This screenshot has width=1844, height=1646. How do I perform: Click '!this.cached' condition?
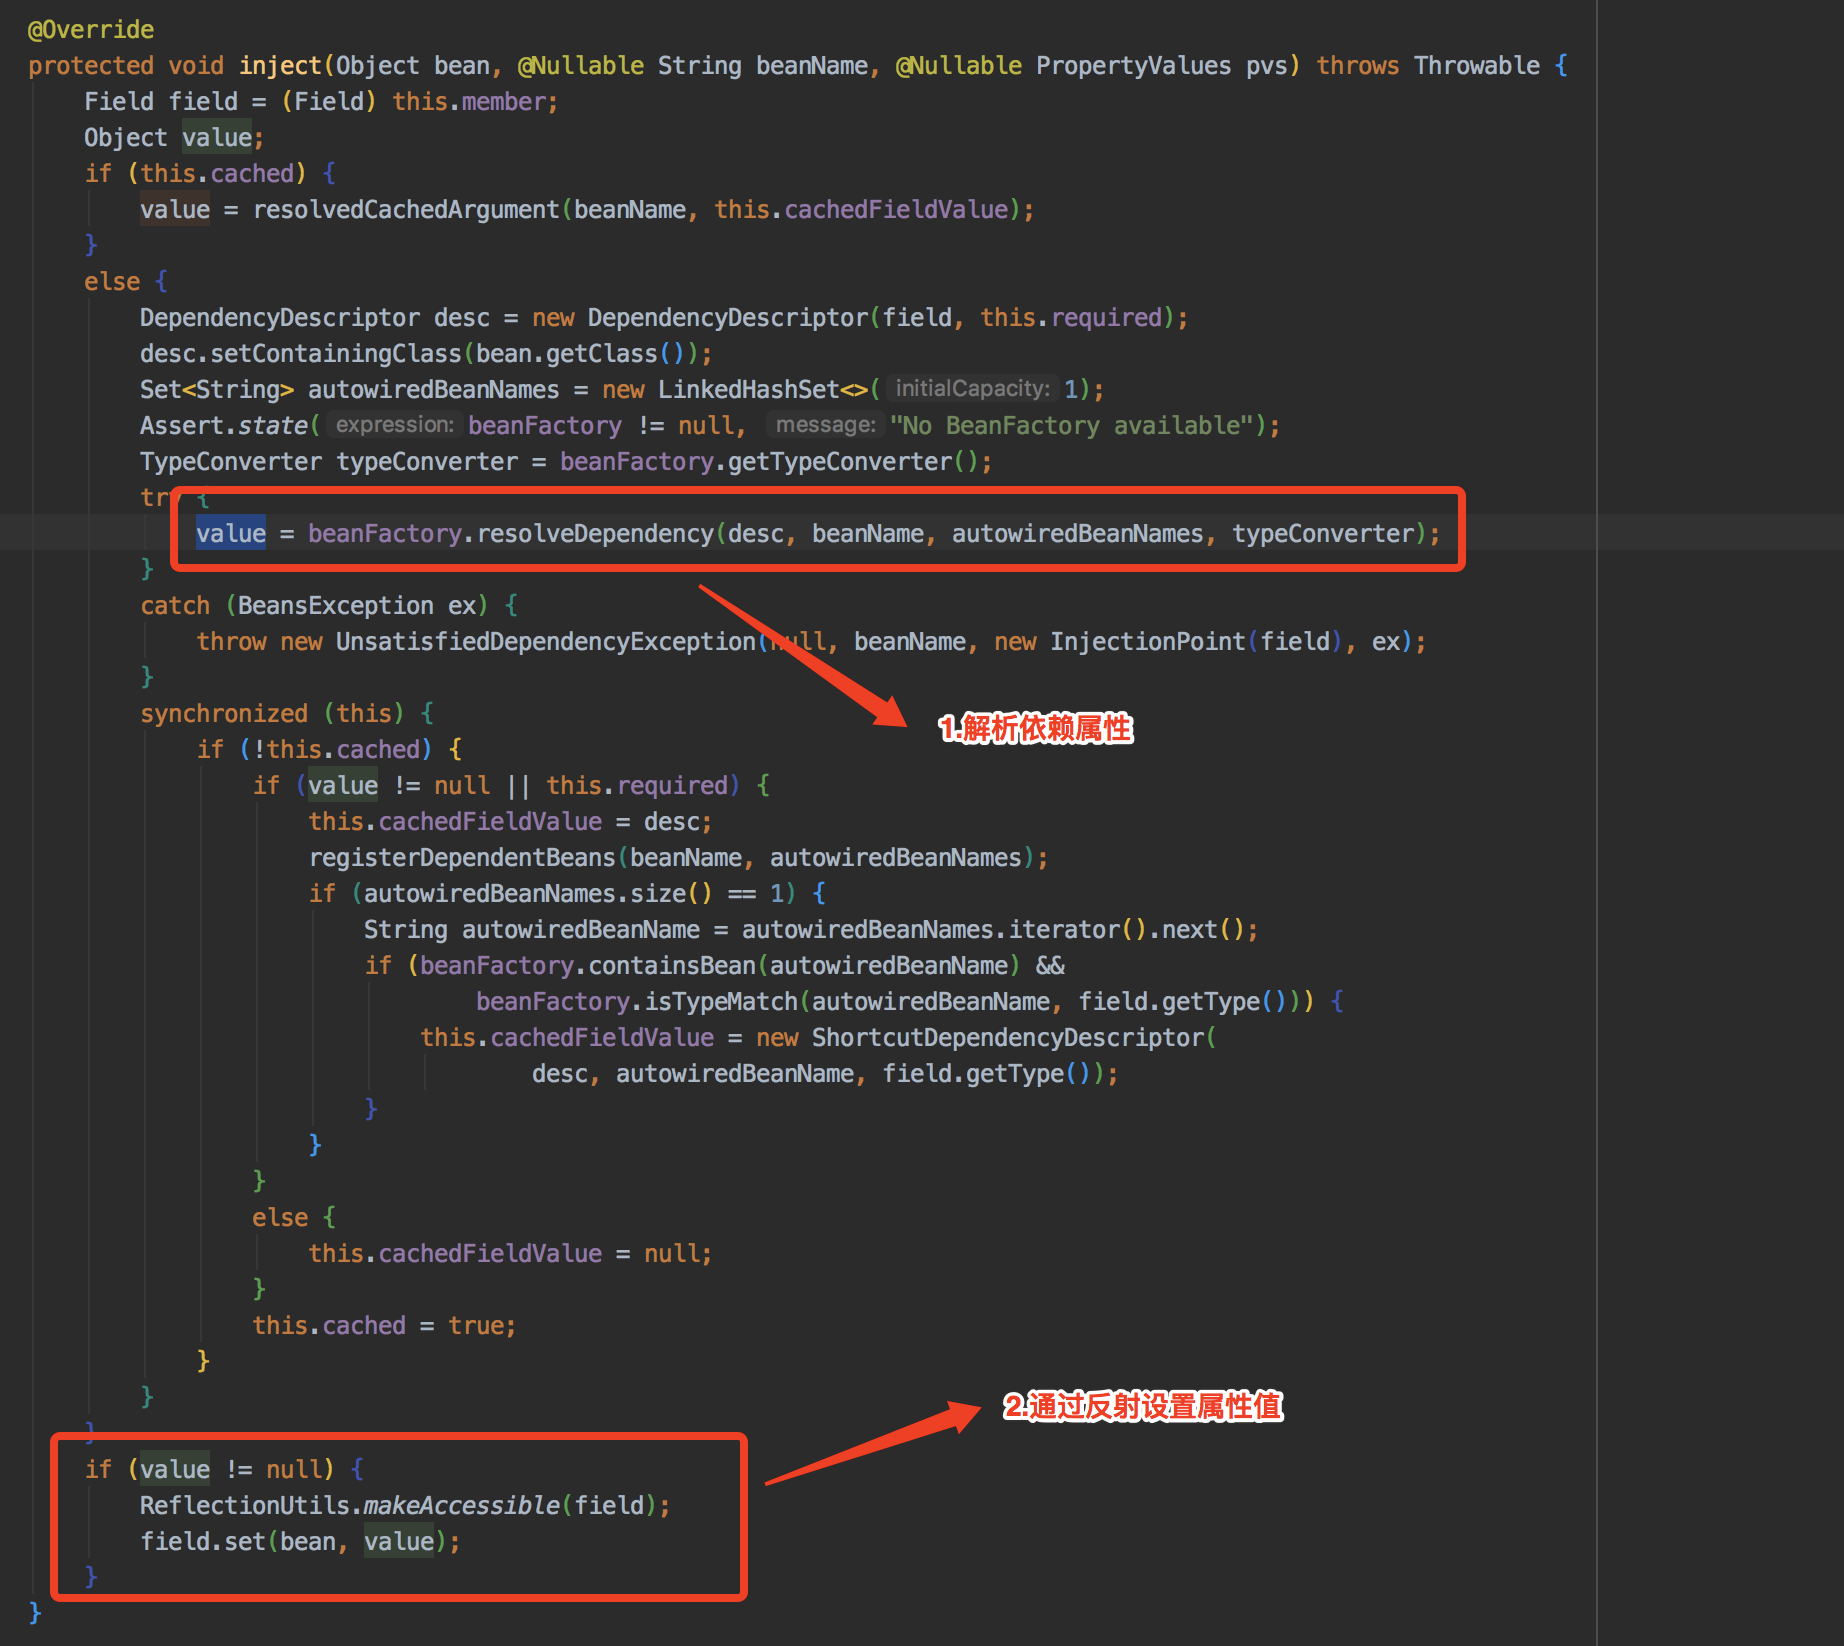336,750
